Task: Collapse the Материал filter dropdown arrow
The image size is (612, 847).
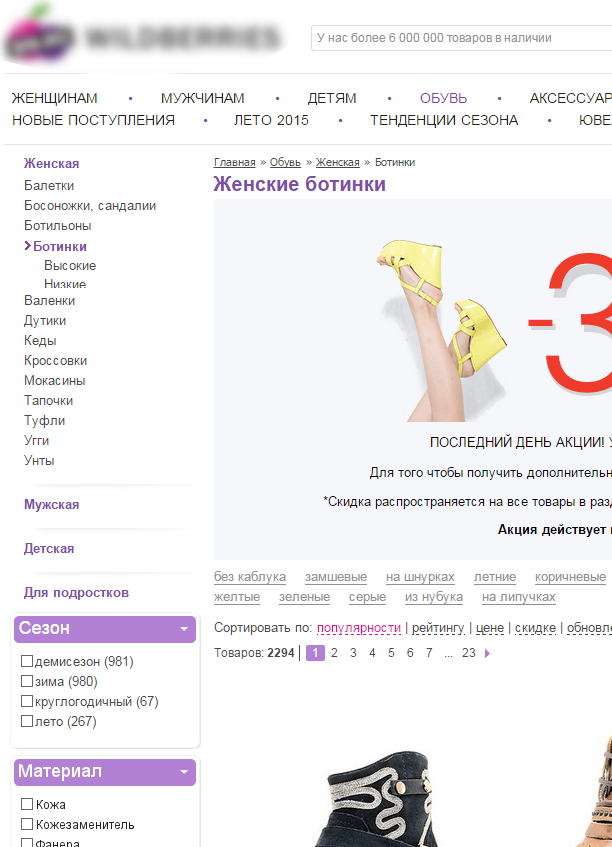Action: click(184, 772)
